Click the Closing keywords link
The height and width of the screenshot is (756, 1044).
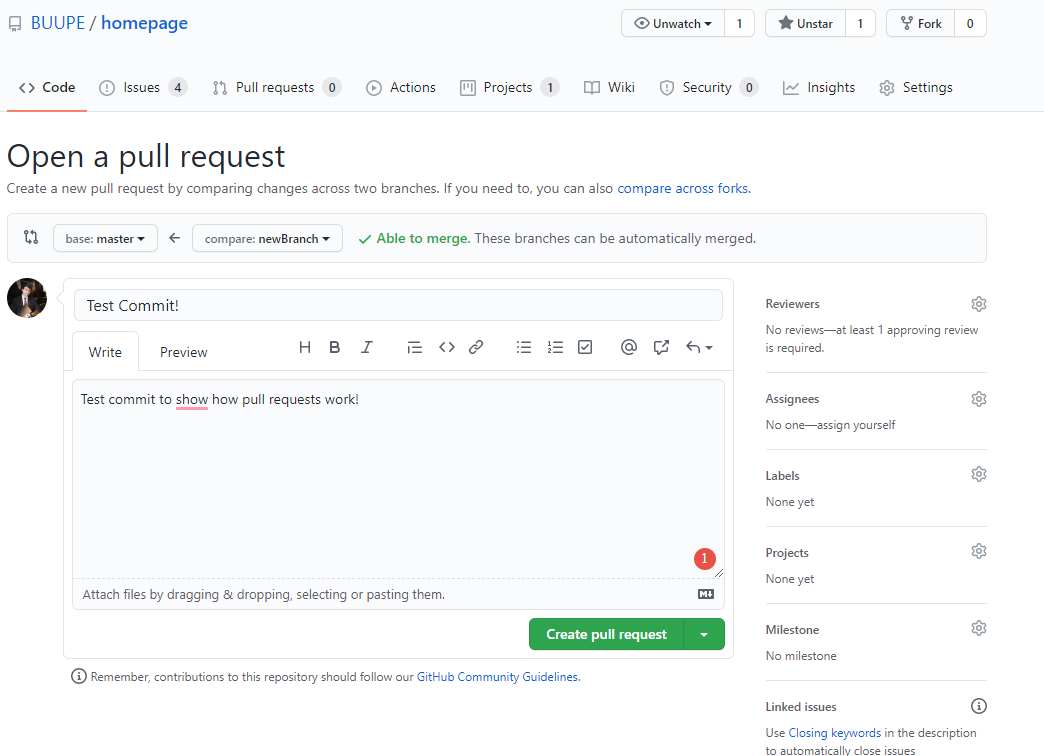[834, 733]
